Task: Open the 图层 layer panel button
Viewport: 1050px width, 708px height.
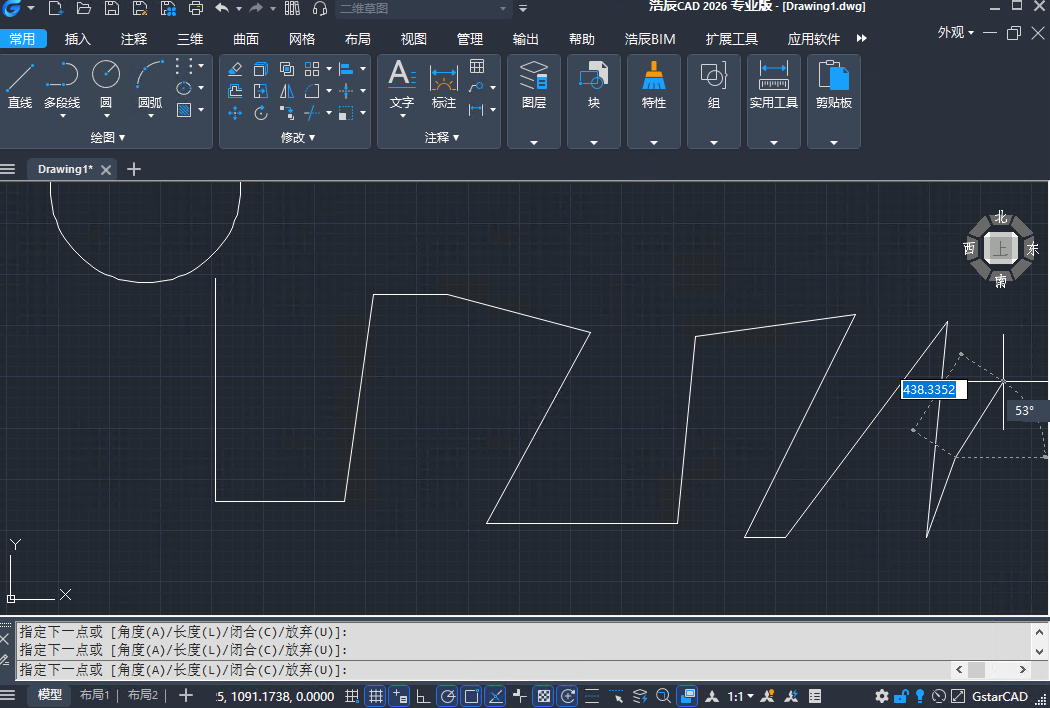Action: (x=534, y=86)
